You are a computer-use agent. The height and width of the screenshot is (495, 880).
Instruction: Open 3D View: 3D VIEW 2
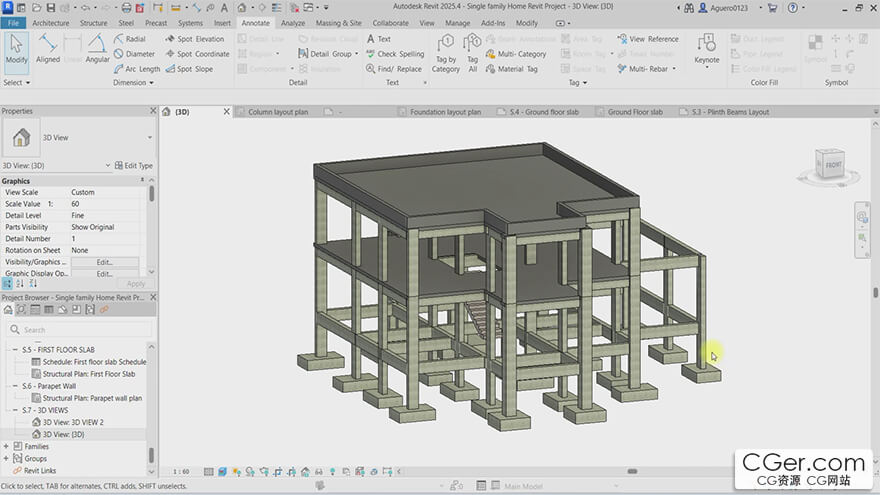point(73,422)
